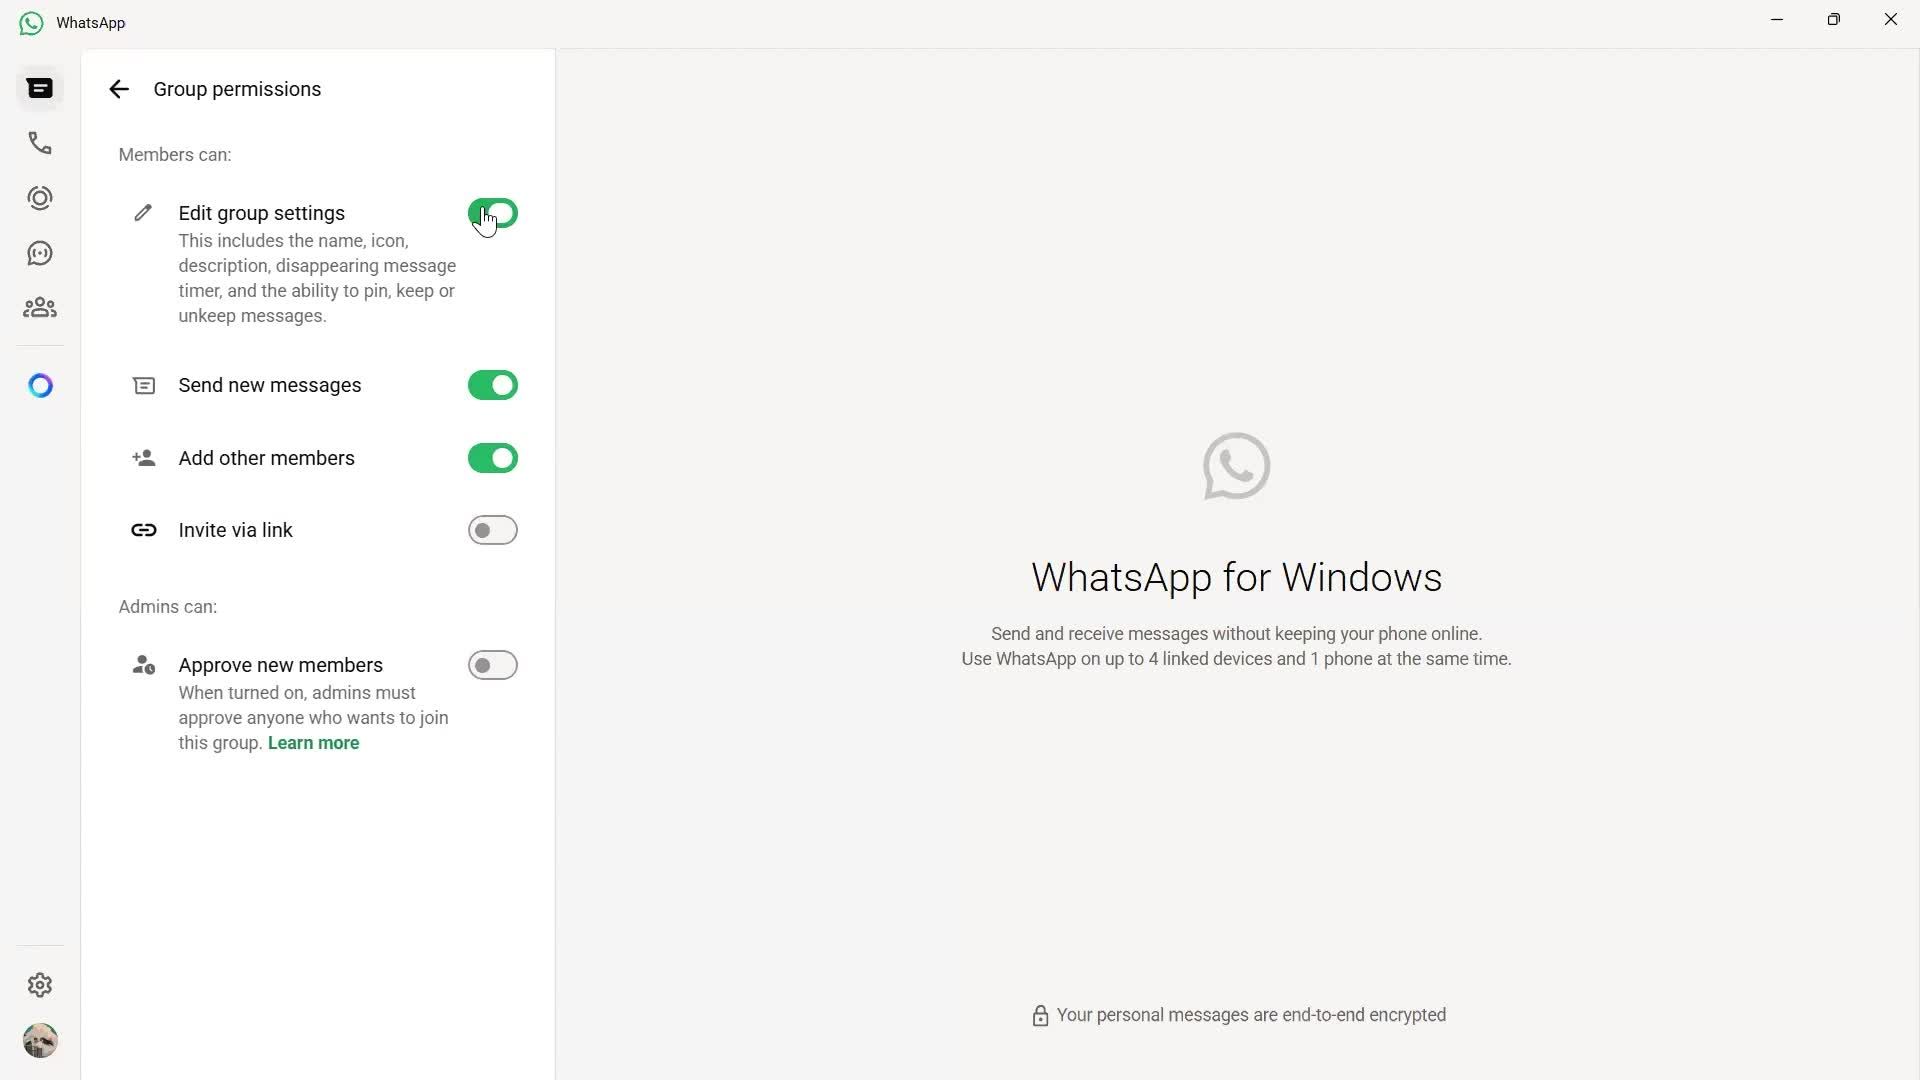View Status updates
Viewport: 1920px width, 1080px height.
40,197
